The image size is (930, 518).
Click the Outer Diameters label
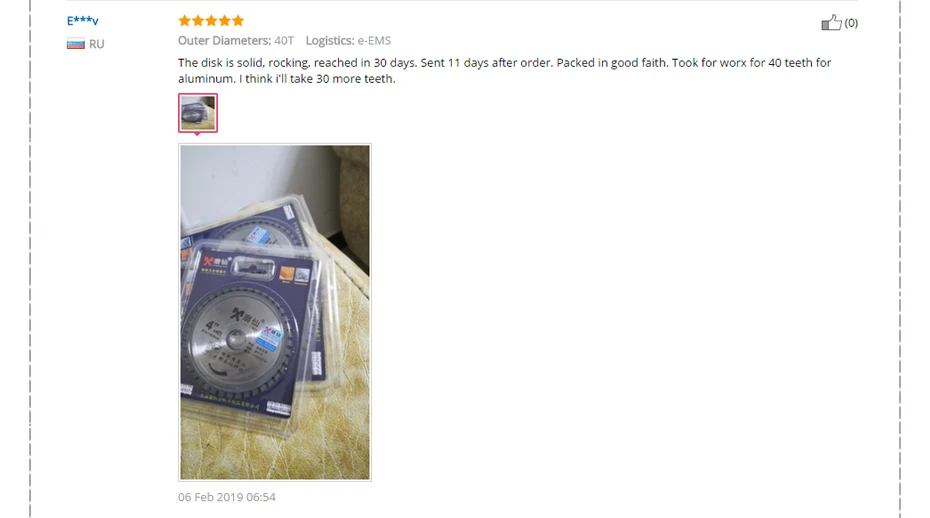click(x=225, y=40)
